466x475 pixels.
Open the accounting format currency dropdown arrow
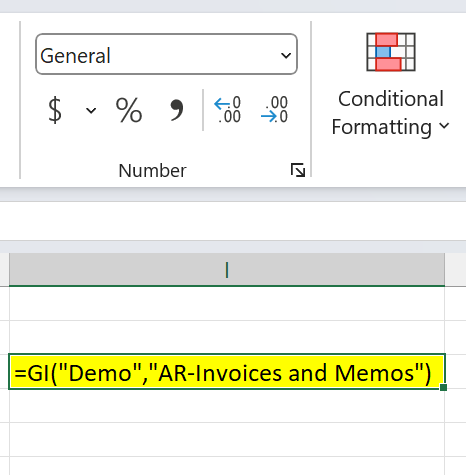[x=91, y=110]
